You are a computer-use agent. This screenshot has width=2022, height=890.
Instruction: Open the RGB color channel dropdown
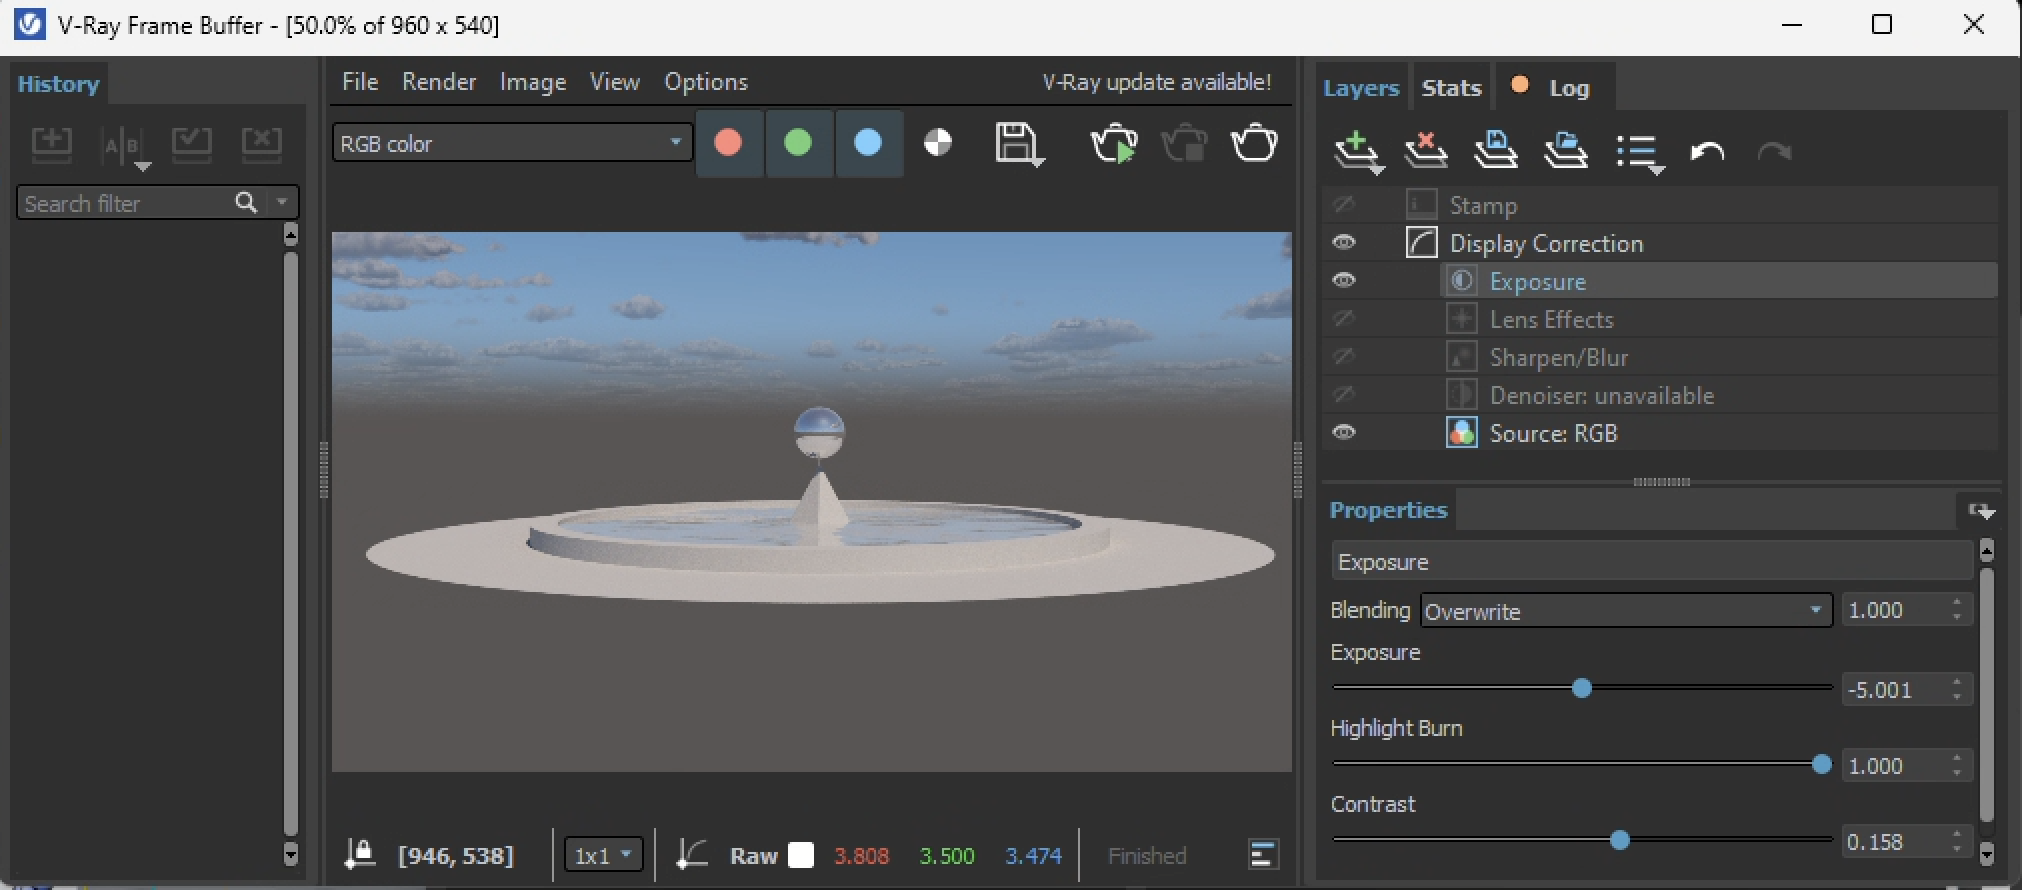coord(512,144)
